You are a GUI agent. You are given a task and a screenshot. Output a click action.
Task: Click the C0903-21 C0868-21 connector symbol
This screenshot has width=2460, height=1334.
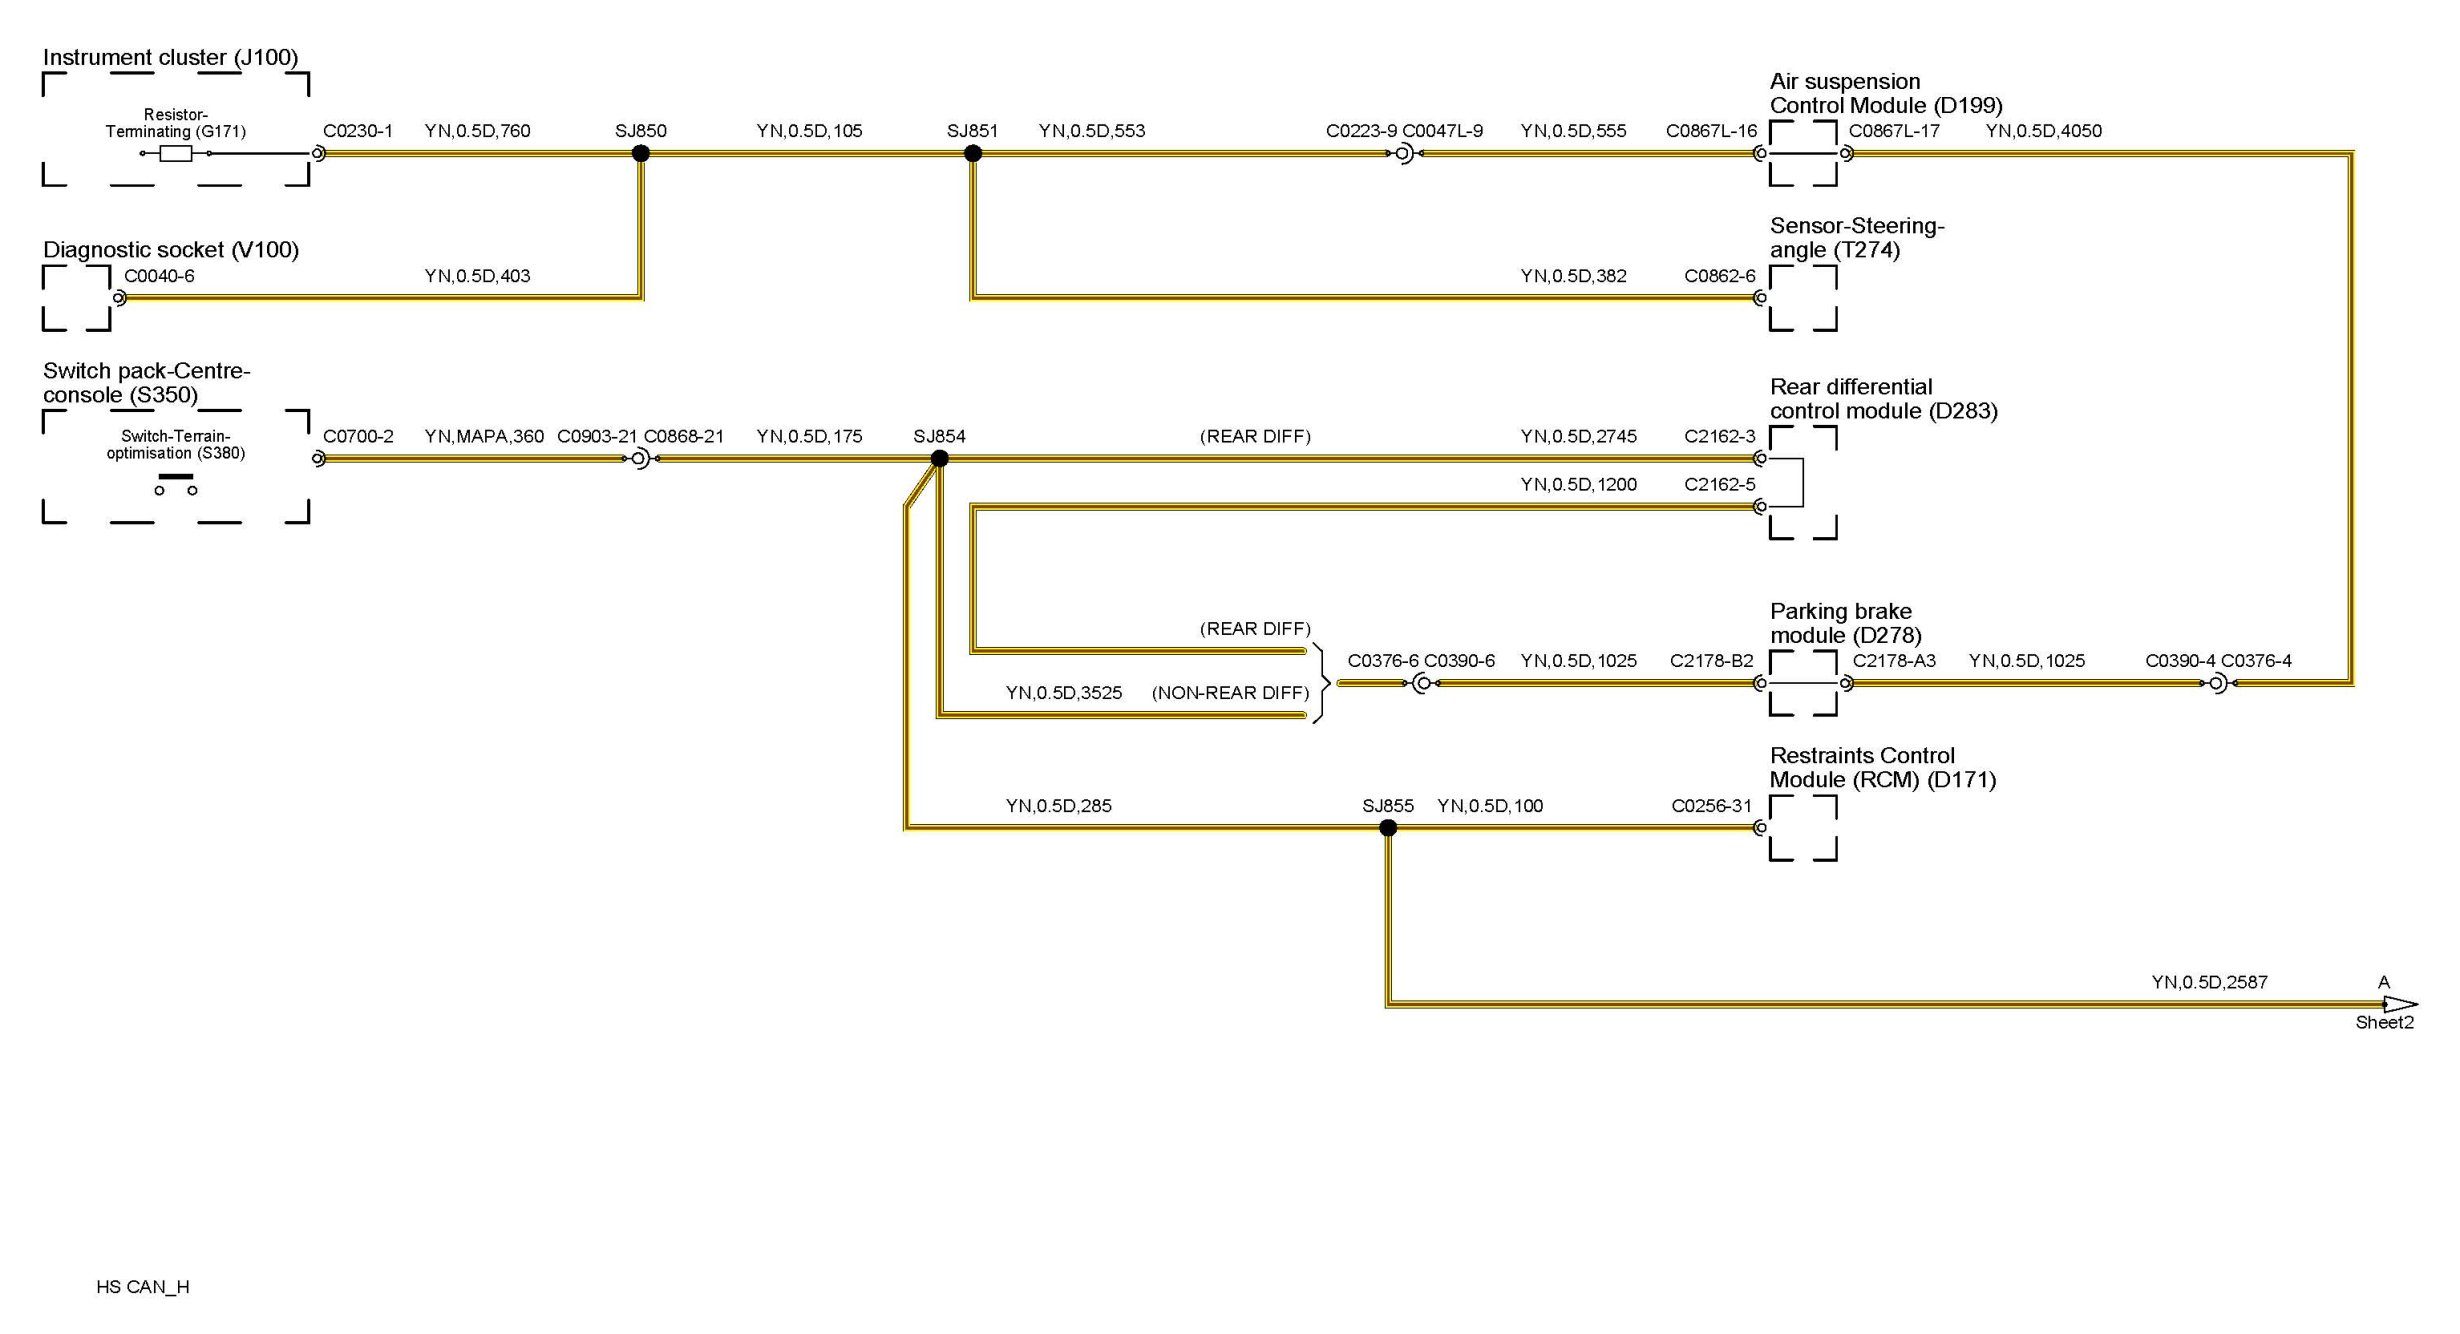[640, 459]
